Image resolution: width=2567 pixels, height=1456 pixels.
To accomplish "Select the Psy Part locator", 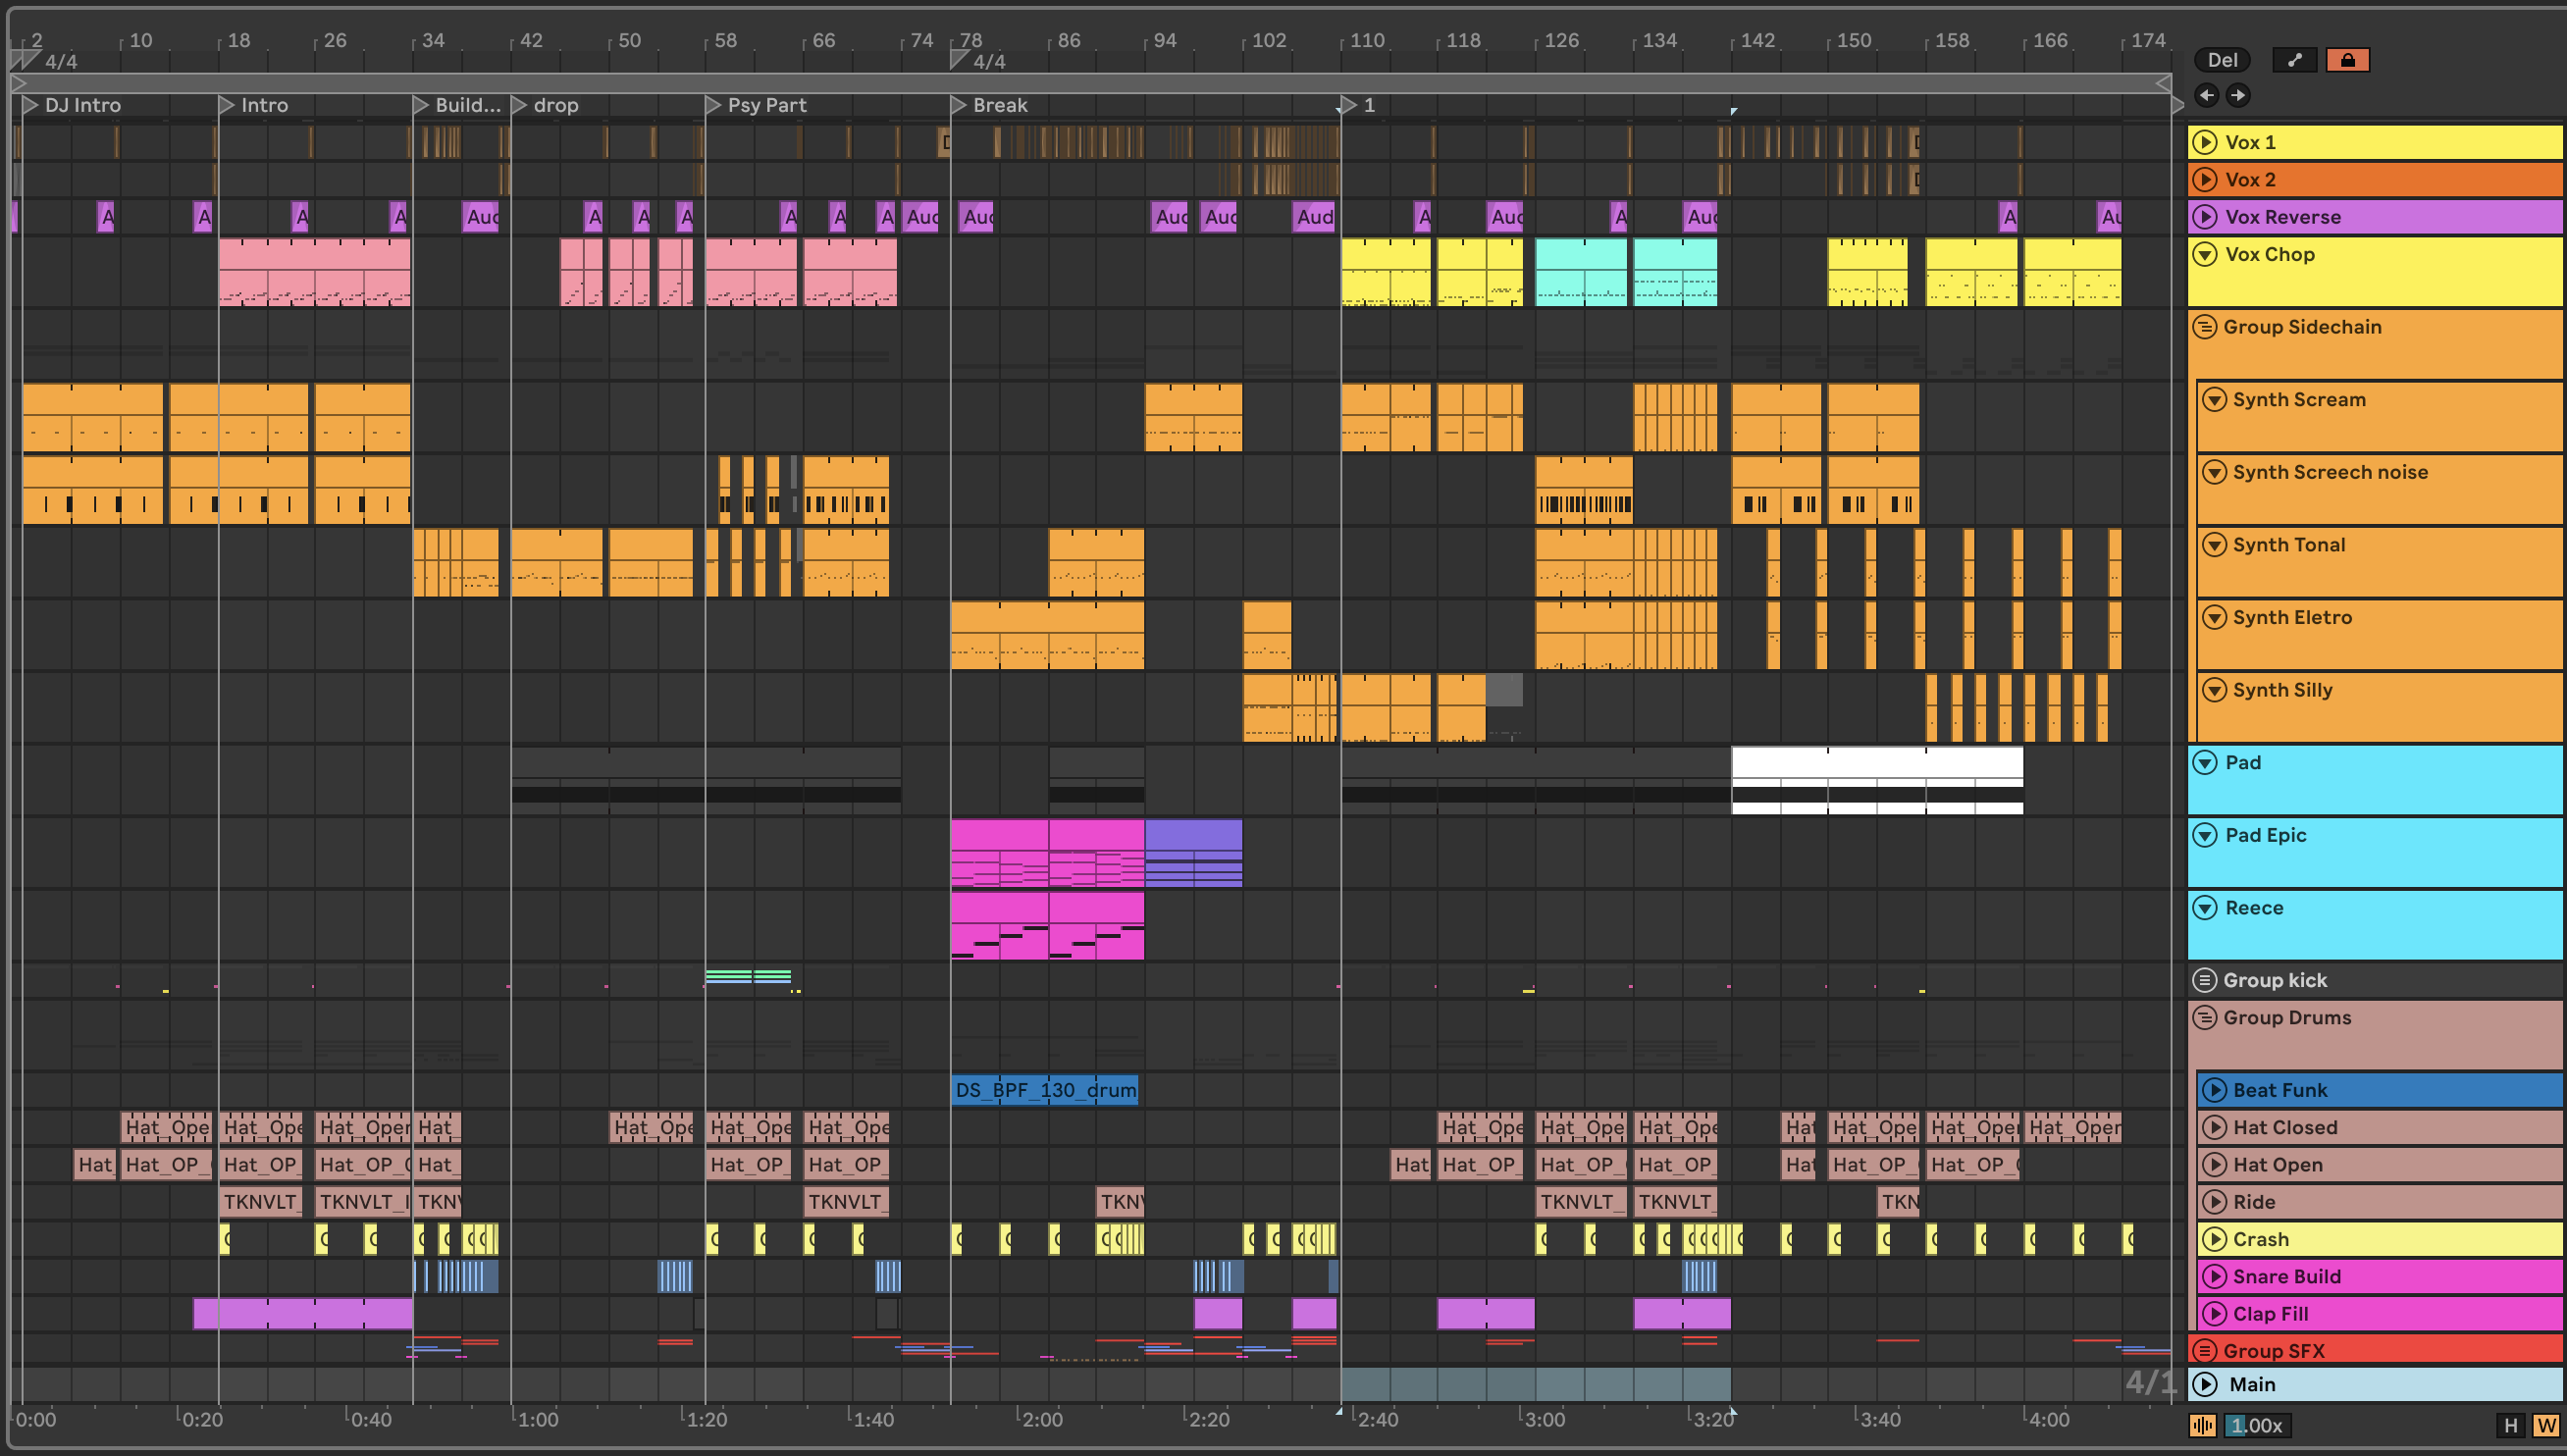I will tap(765, 105).
